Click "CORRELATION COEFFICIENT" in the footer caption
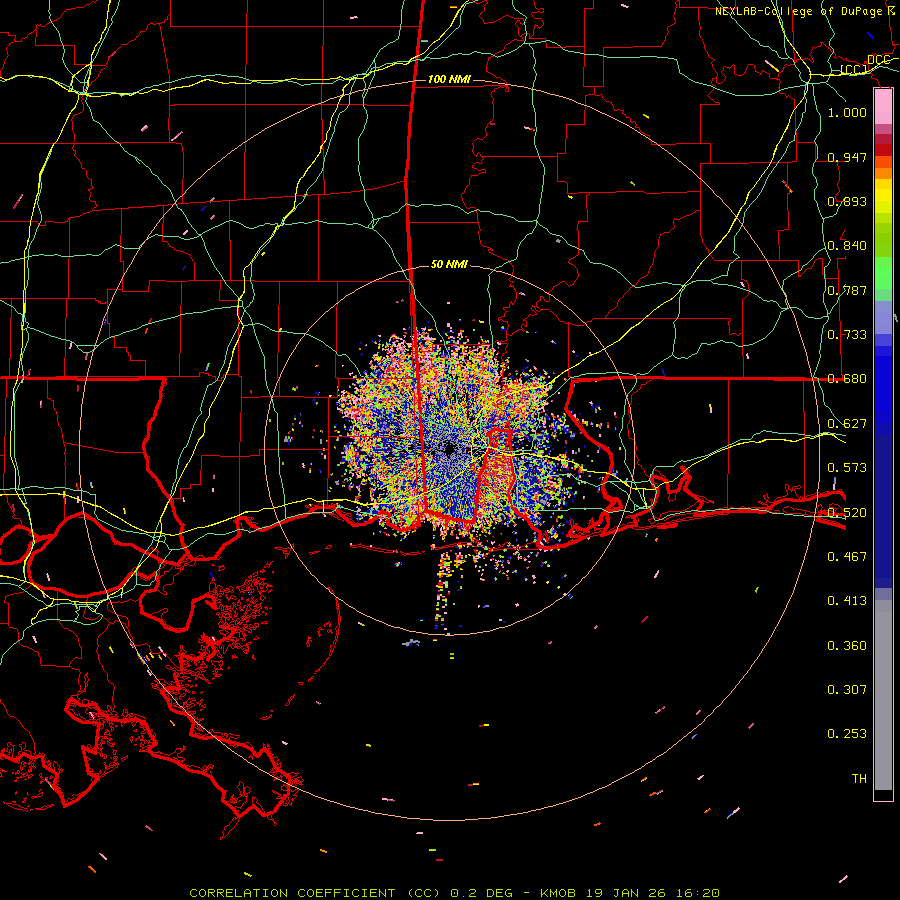This screenshot has height=900, width=900. click(x=292, y=893)
